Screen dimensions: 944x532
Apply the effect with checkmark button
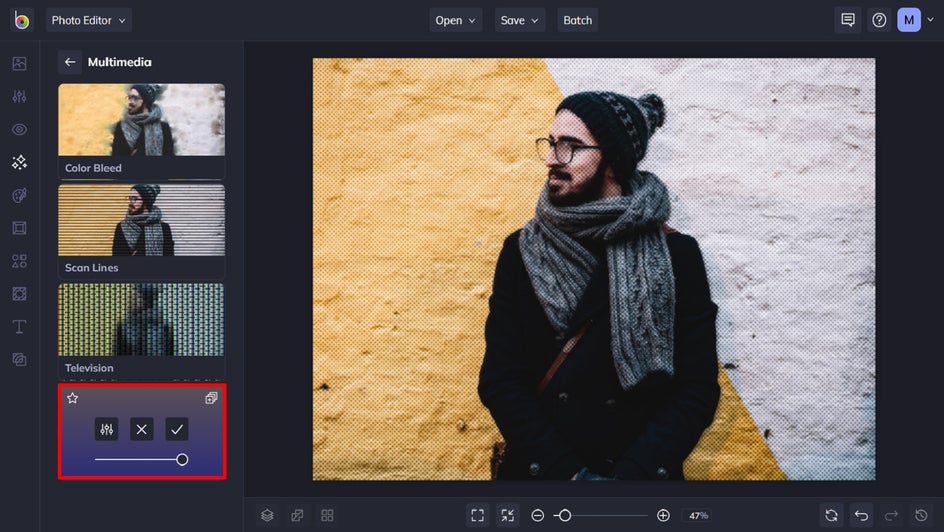point(177,429)
